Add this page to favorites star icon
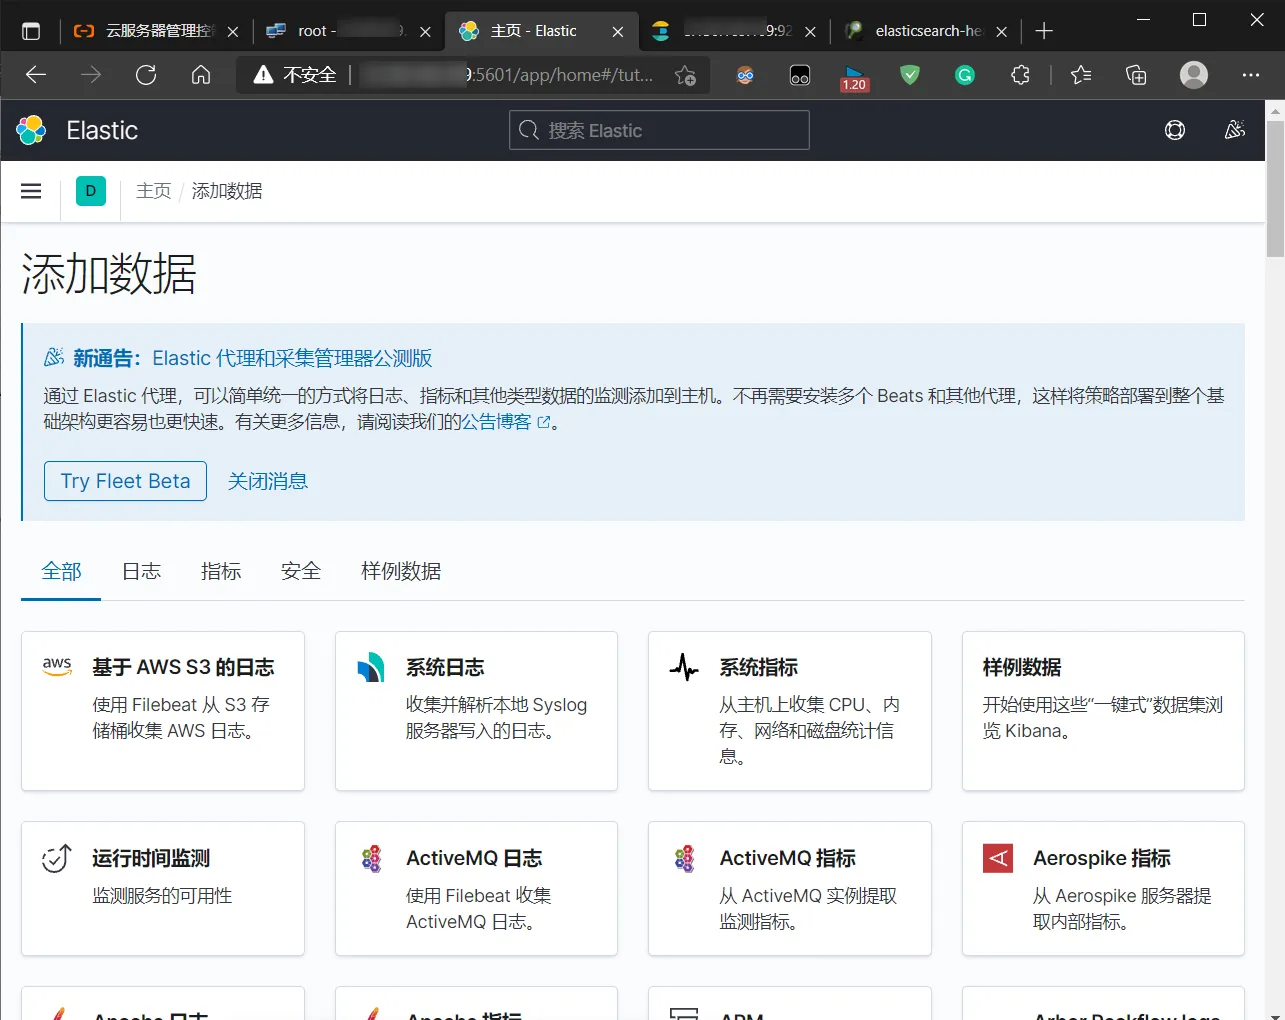The height and width of the screenshot is (1020, 1285). (x=685, y=75)
